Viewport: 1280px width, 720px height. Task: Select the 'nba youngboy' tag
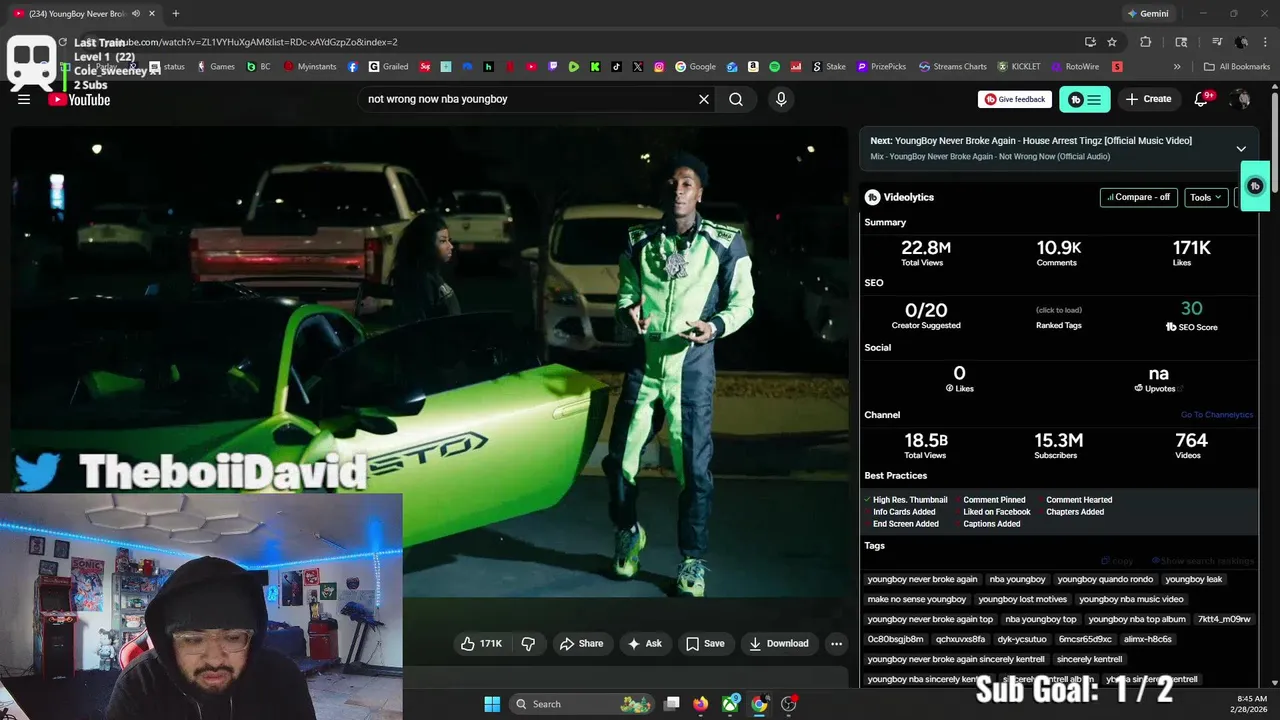1017,579
